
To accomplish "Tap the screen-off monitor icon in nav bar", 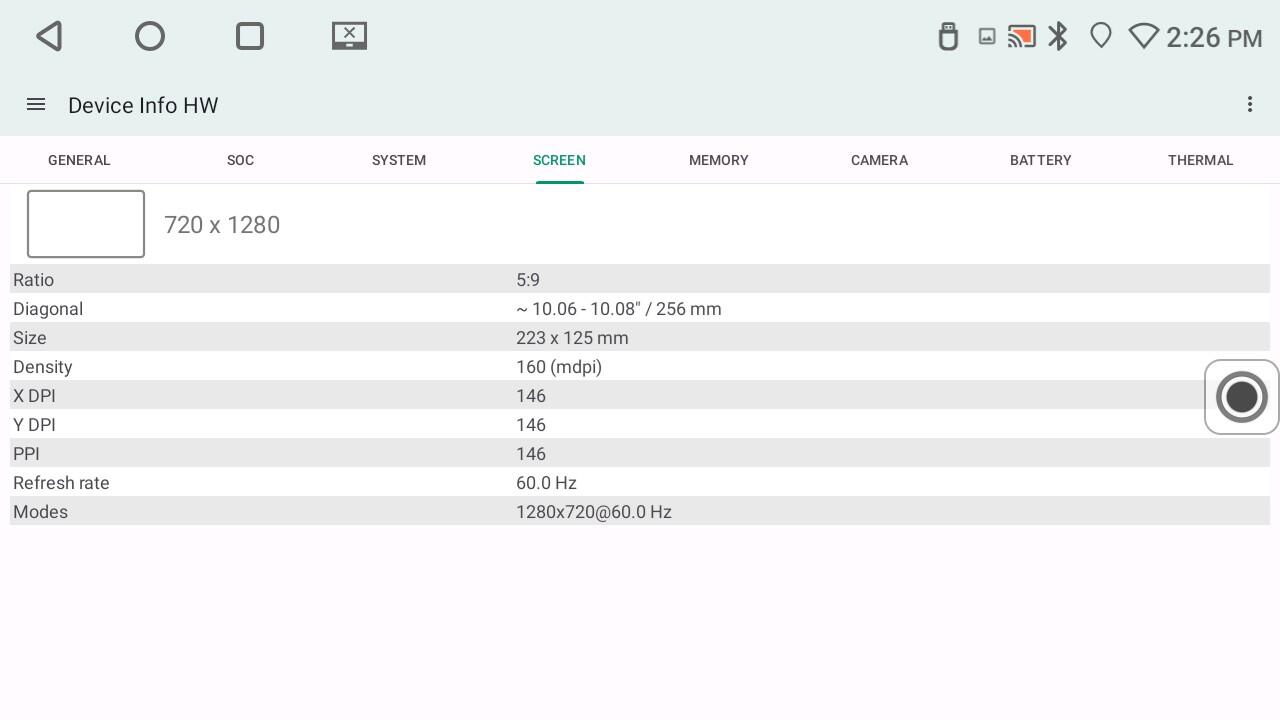I will point(349,36).
